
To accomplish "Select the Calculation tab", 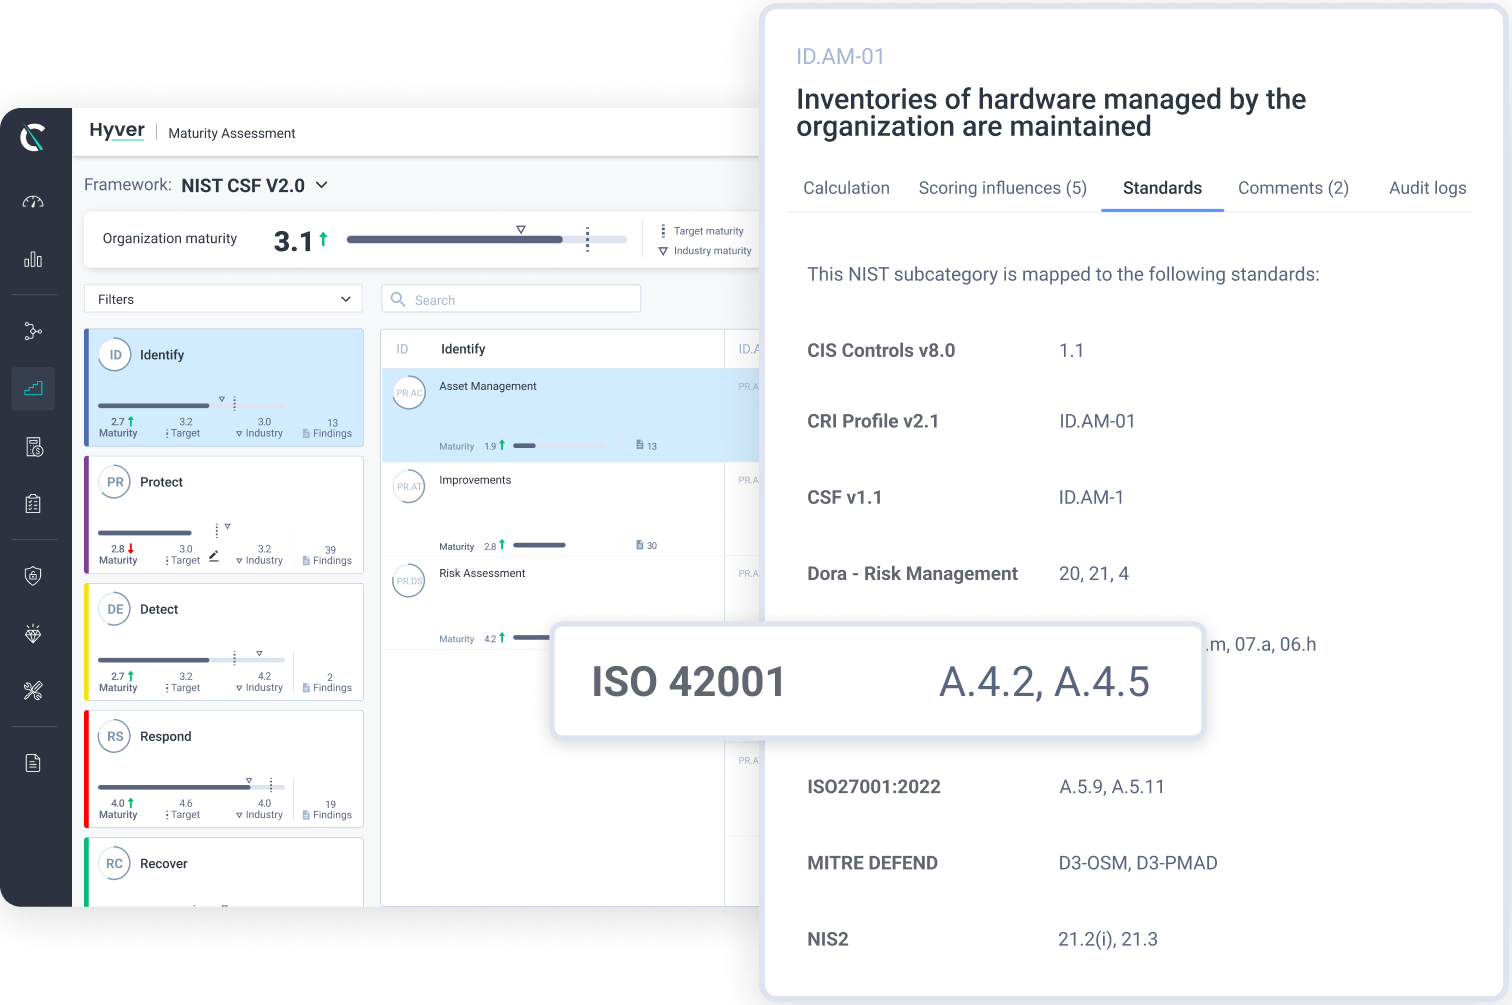I will coord(845,188).
